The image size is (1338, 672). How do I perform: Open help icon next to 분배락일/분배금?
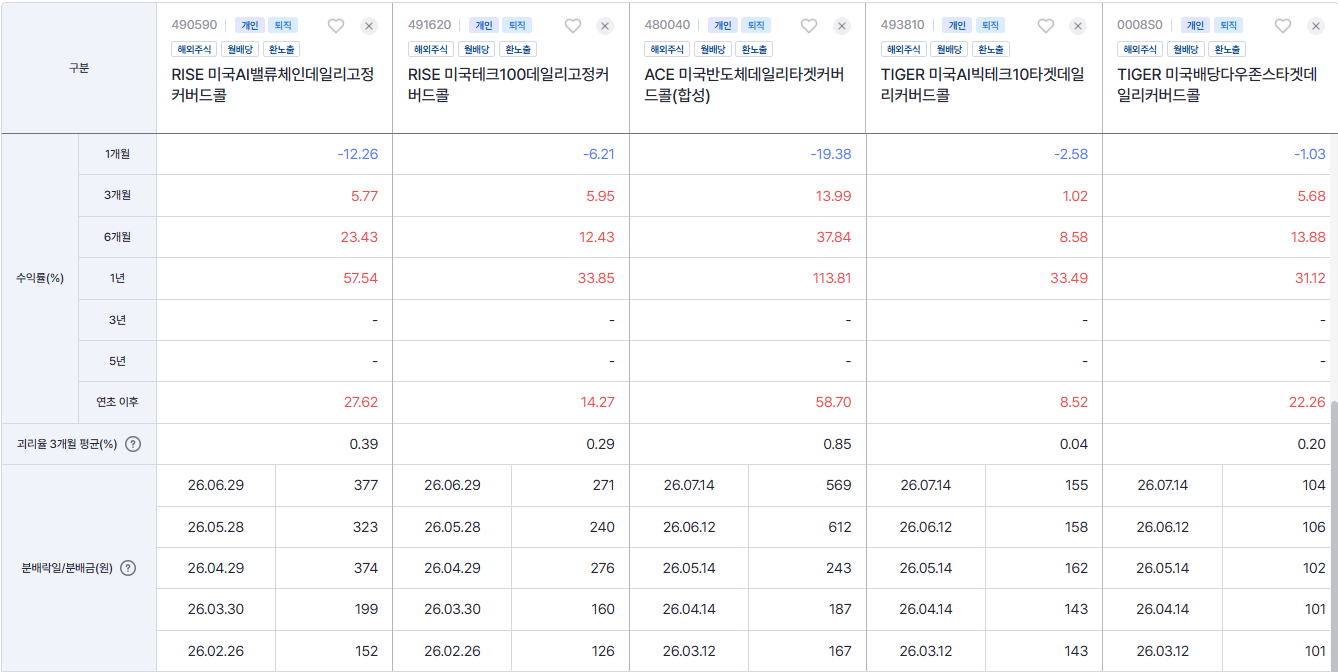(x=128, y=568)
